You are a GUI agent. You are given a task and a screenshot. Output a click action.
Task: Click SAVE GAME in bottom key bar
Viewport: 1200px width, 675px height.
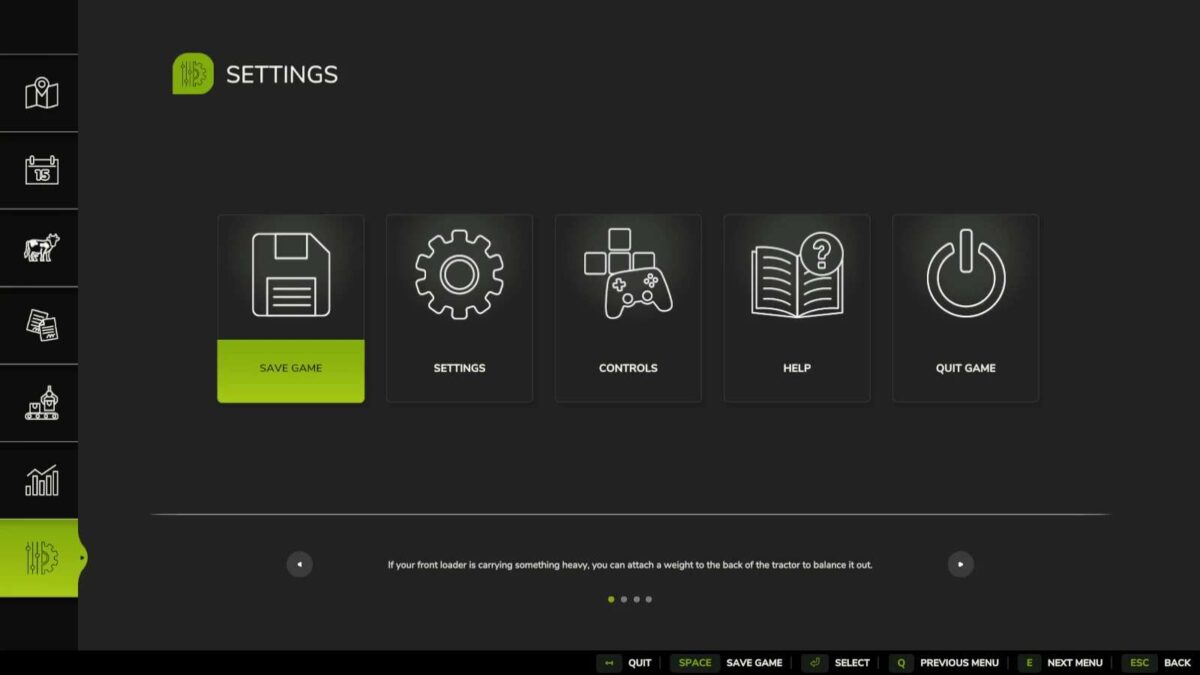pyautogui.click(x=755, y=663)
